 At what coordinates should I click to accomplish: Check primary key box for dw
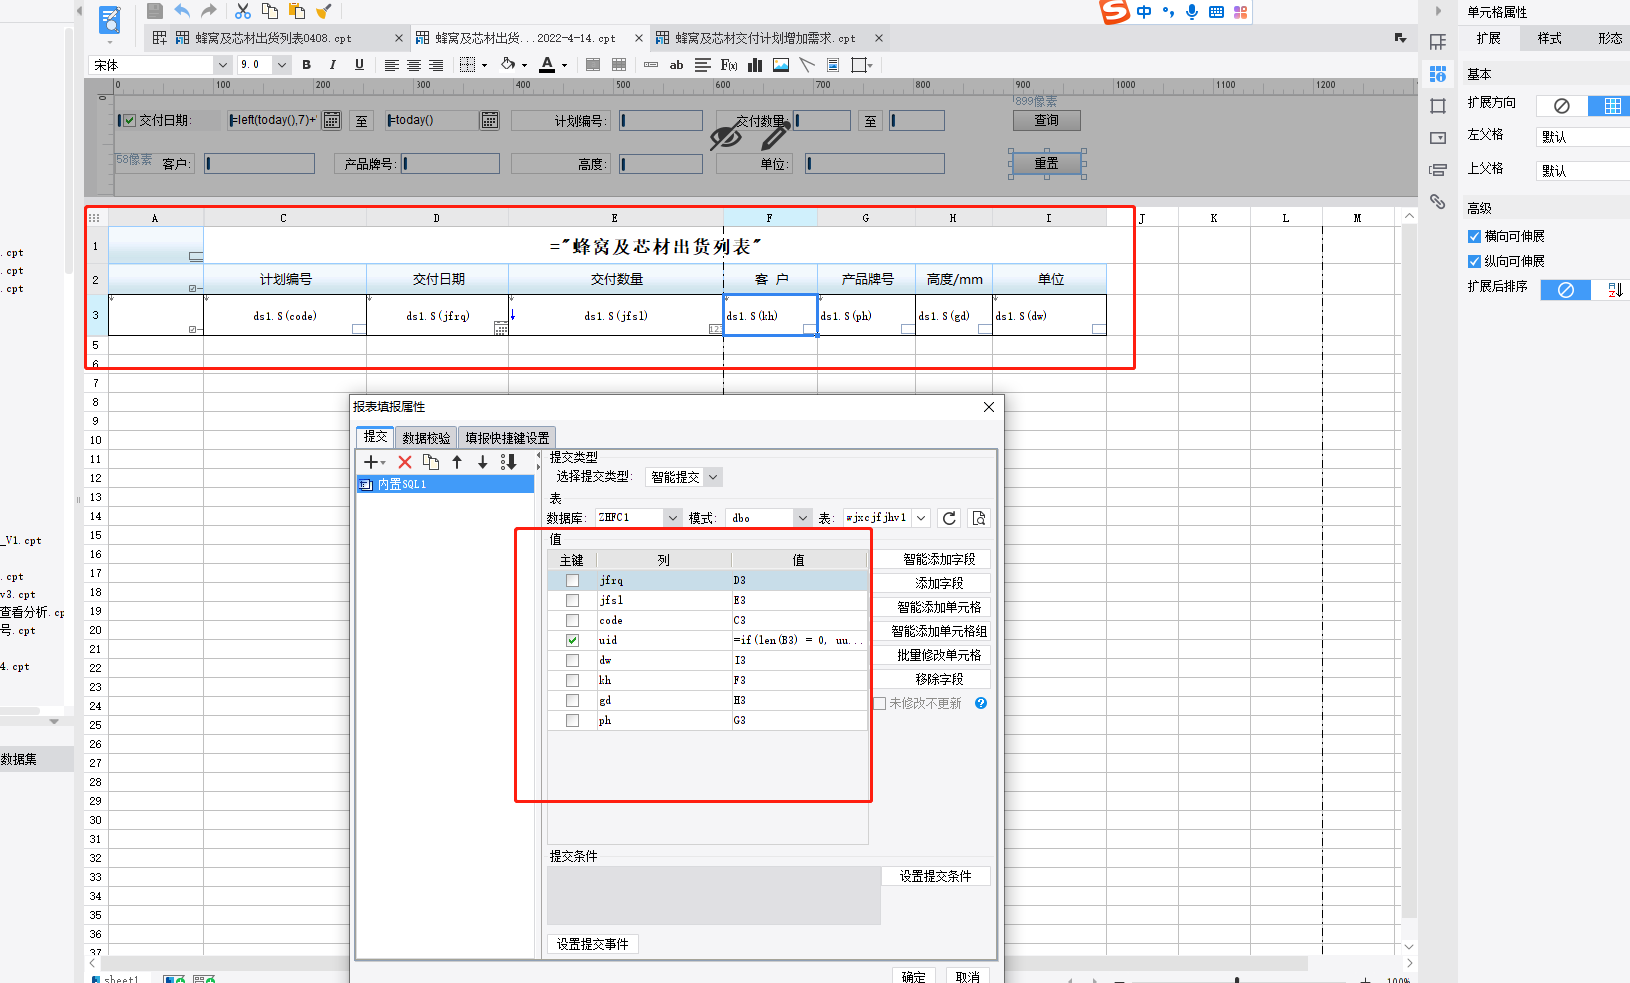(572, 660)
